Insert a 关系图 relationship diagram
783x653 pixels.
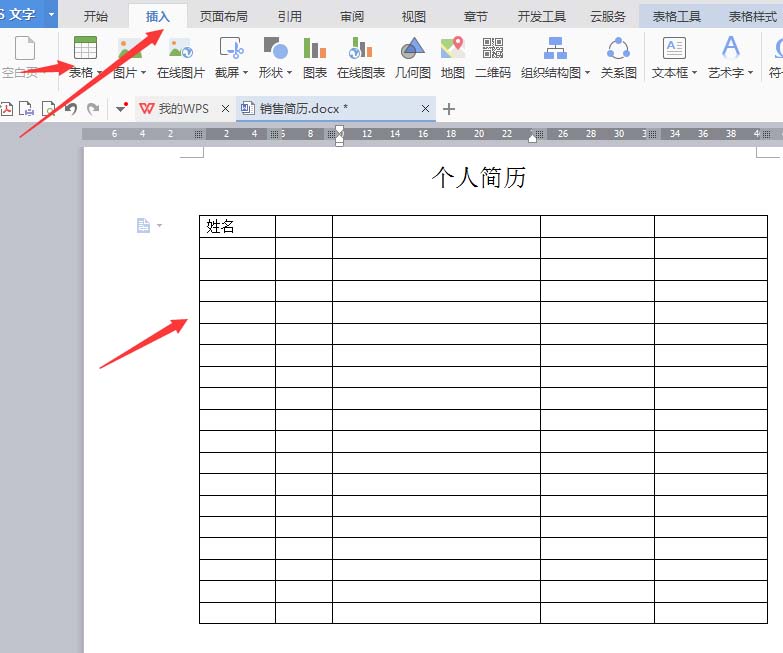pyautogui.click(x=618, y=48)
